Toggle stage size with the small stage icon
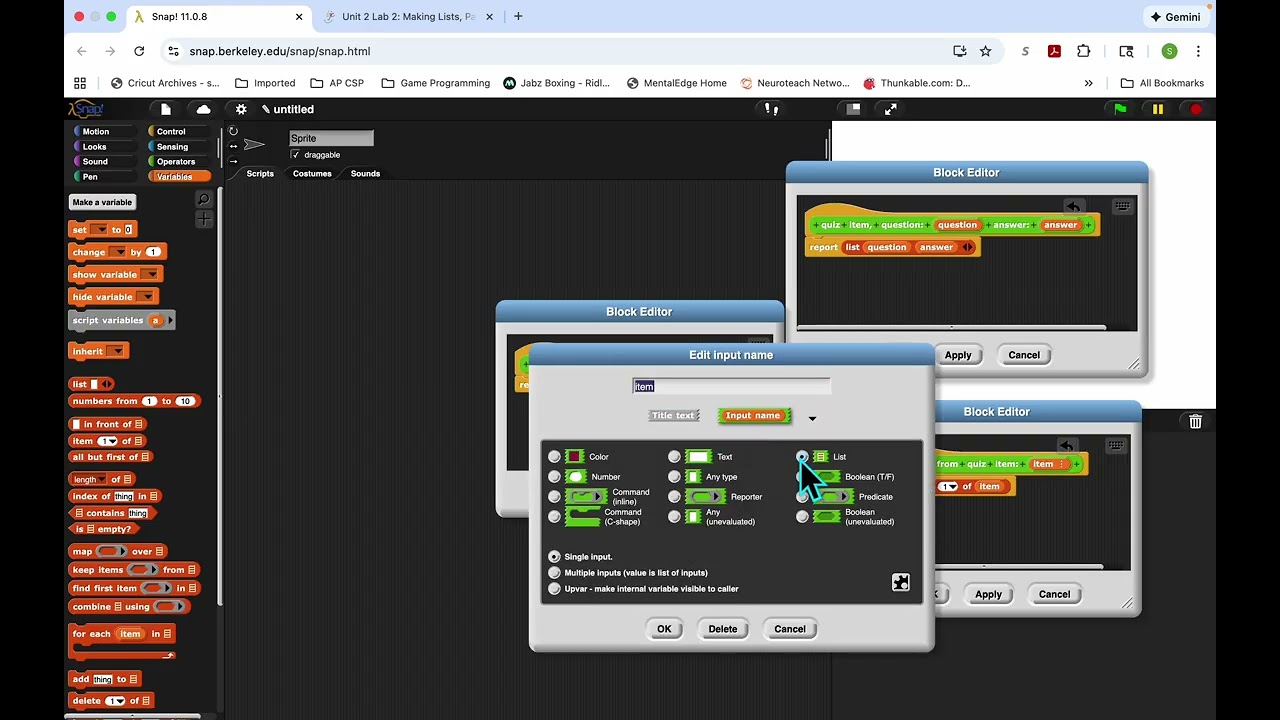The image size is (1280, 720). click(853, 109)
